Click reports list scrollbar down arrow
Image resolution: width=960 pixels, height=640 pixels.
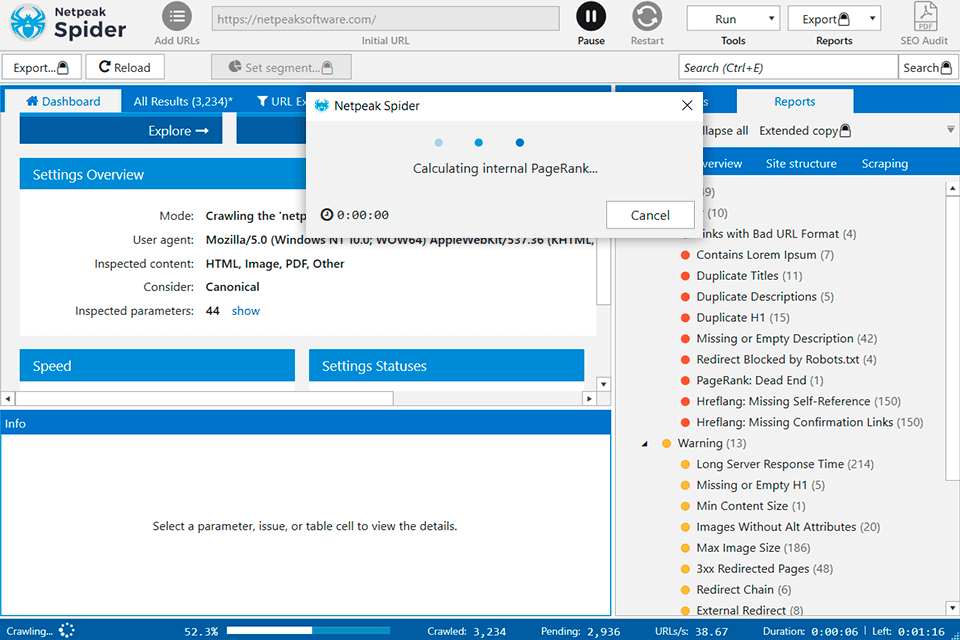coord(952,608)
